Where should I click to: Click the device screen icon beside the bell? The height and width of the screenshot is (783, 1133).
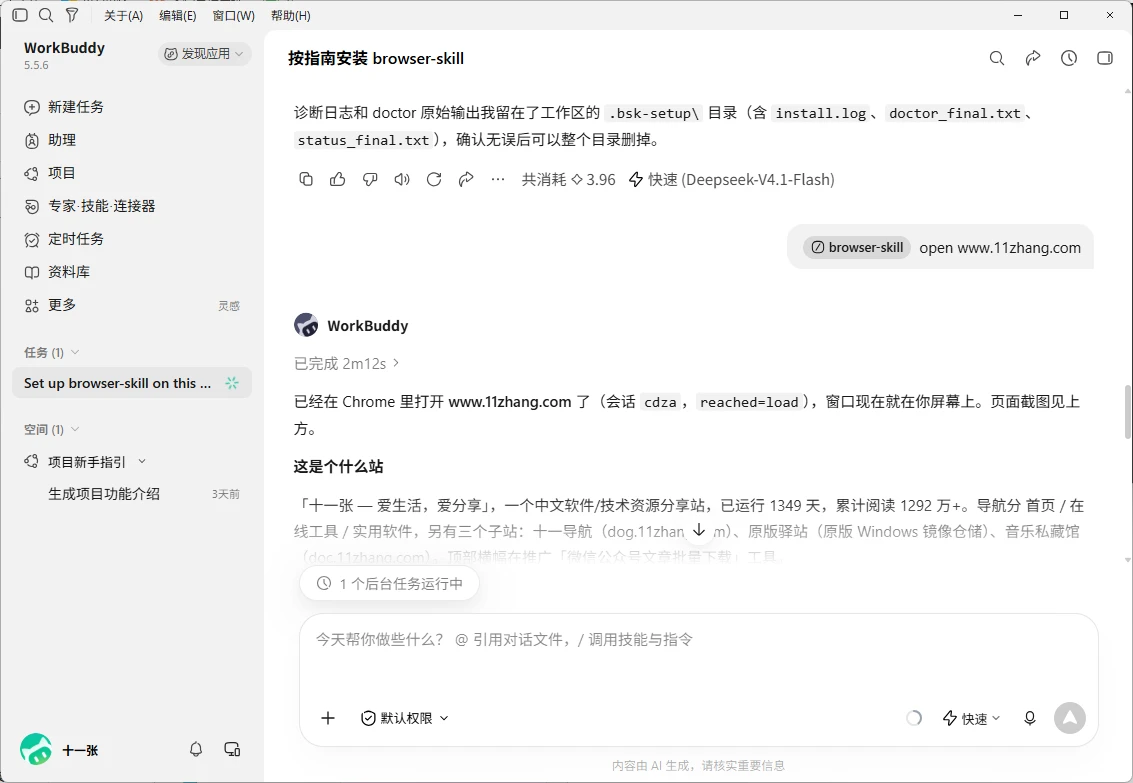232,750
